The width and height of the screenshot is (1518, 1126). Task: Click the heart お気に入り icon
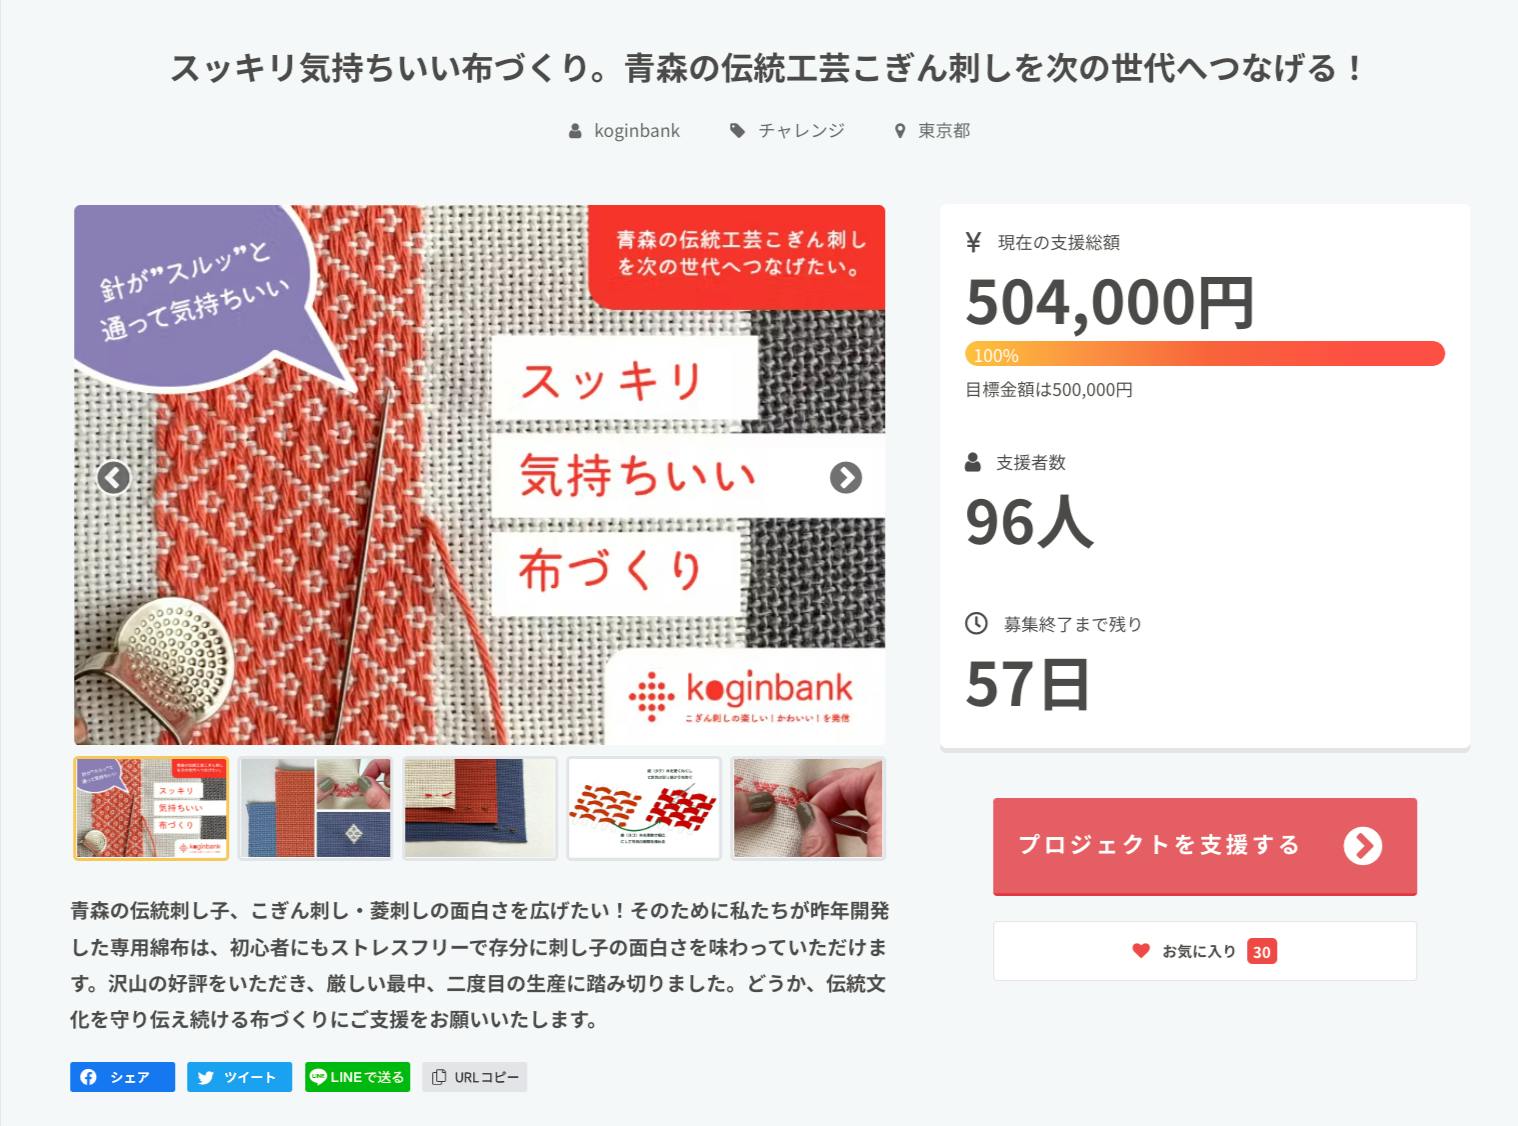coord(1141,951)
